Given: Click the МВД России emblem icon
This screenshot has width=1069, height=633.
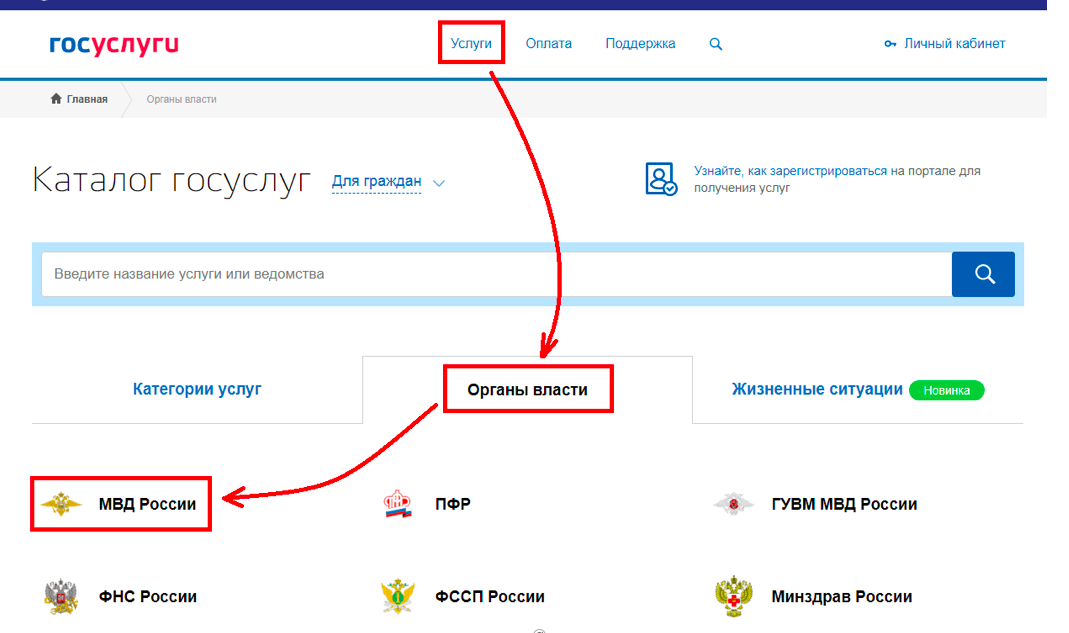Looking at the screenshot, I should click(x=61, y=504).
